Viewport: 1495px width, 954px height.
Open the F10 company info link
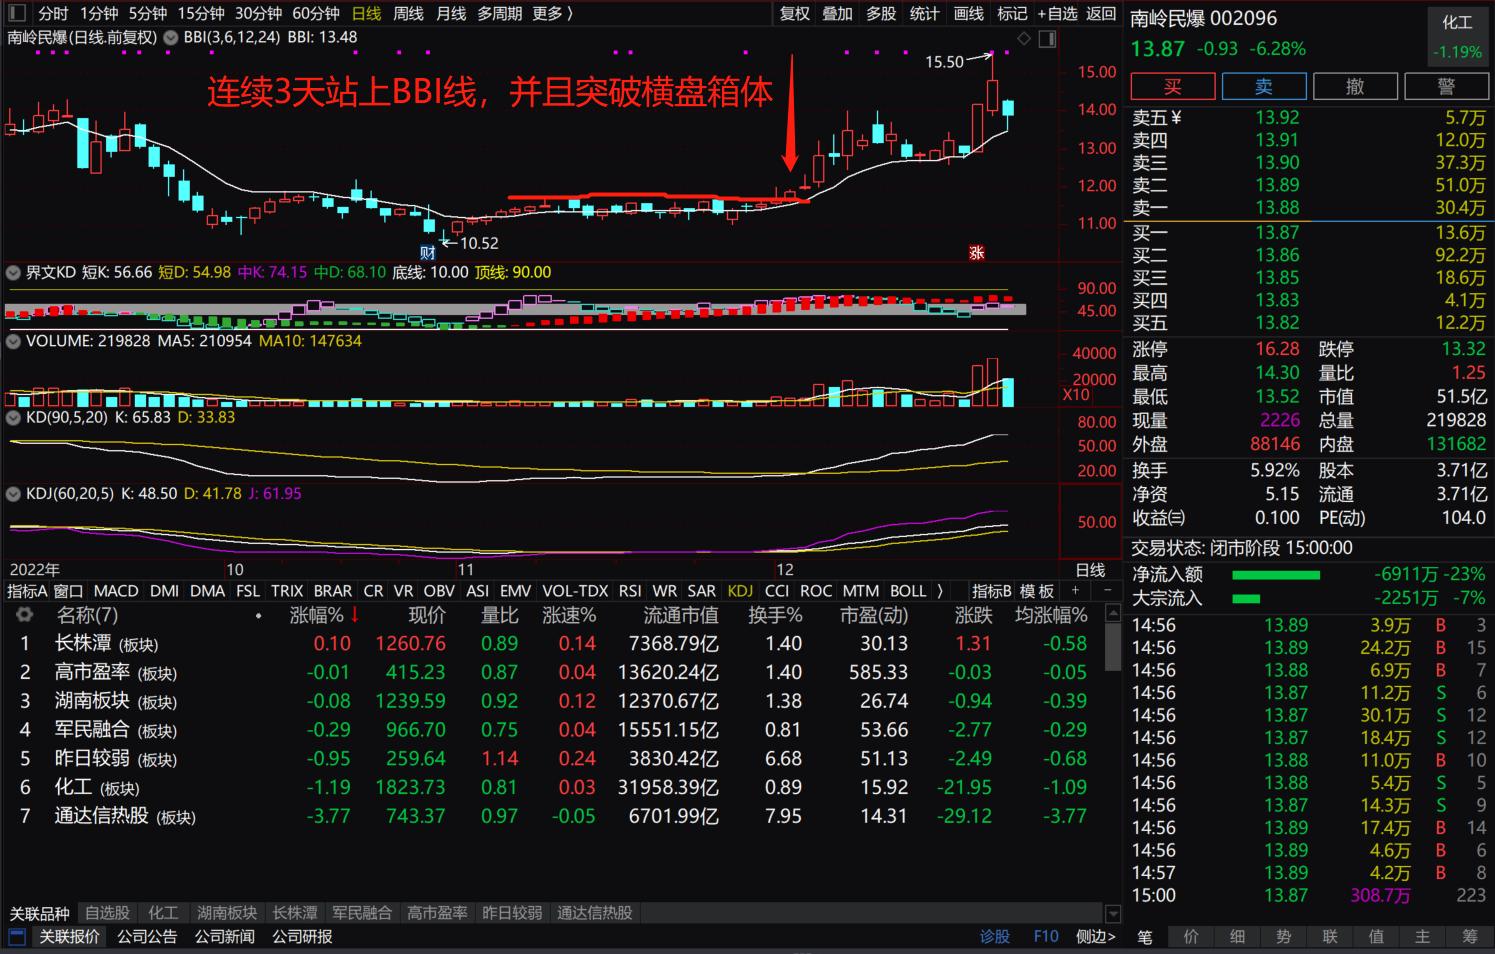1046,937
